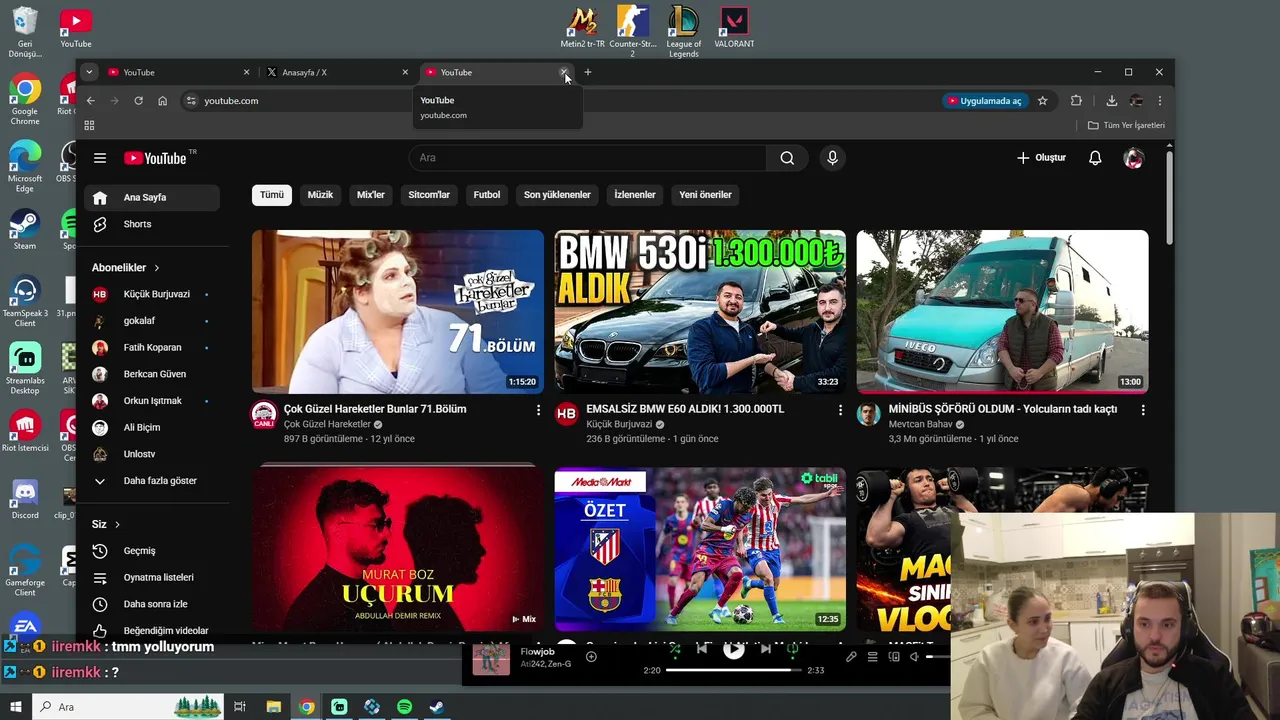Open the YouTube hamburger guide menu

pyautogui.click(x=100, y=158)
